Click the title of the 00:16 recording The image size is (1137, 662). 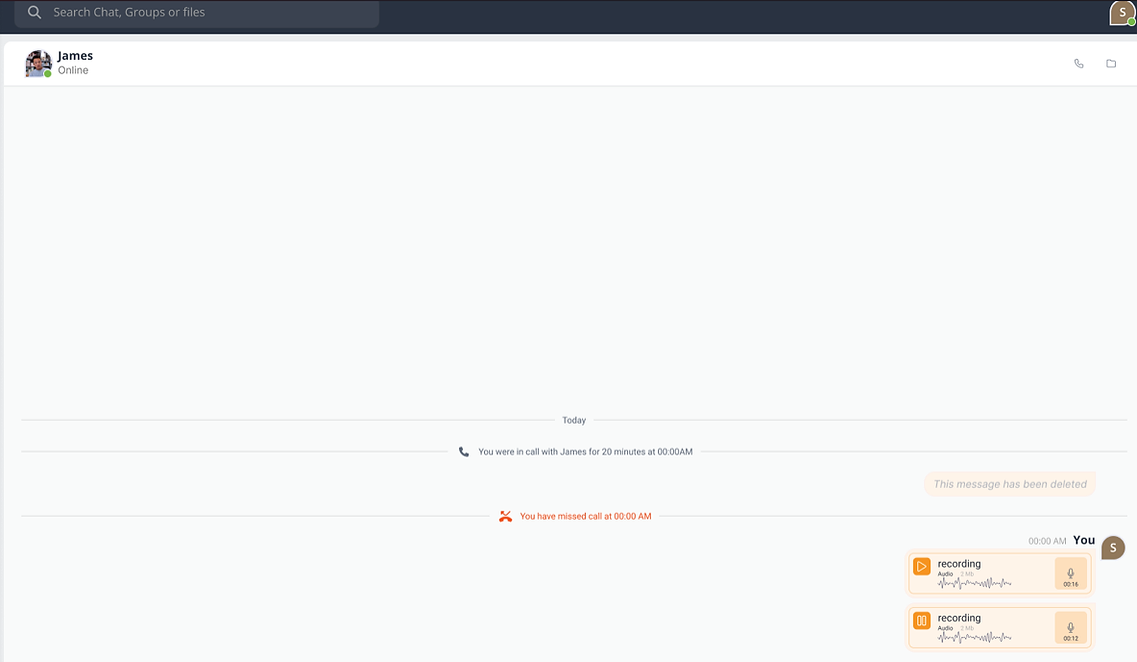(959, 563)
